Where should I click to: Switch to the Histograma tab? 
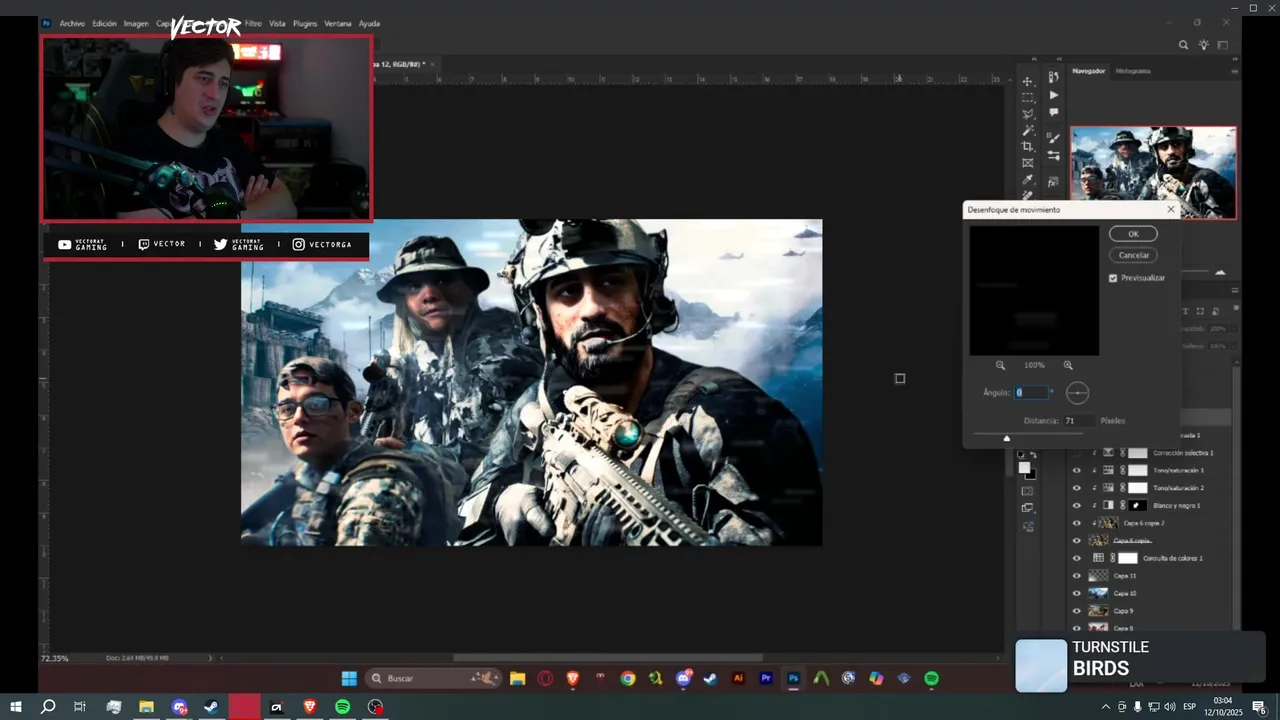click(x=1133, y=71)
